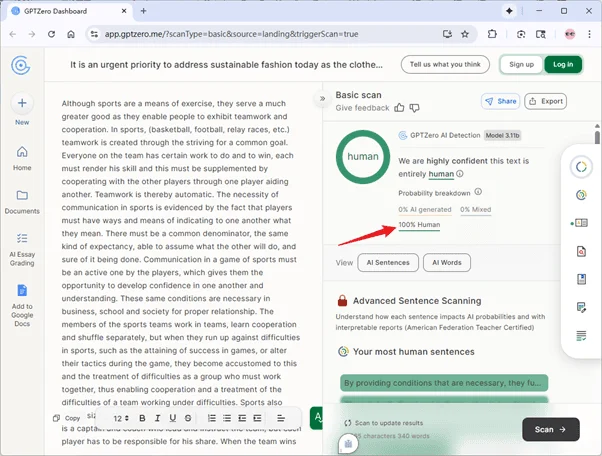Open the Chrome three-dot menu
This screenshot has height=456, width=602.
click(x=589, y=34)
